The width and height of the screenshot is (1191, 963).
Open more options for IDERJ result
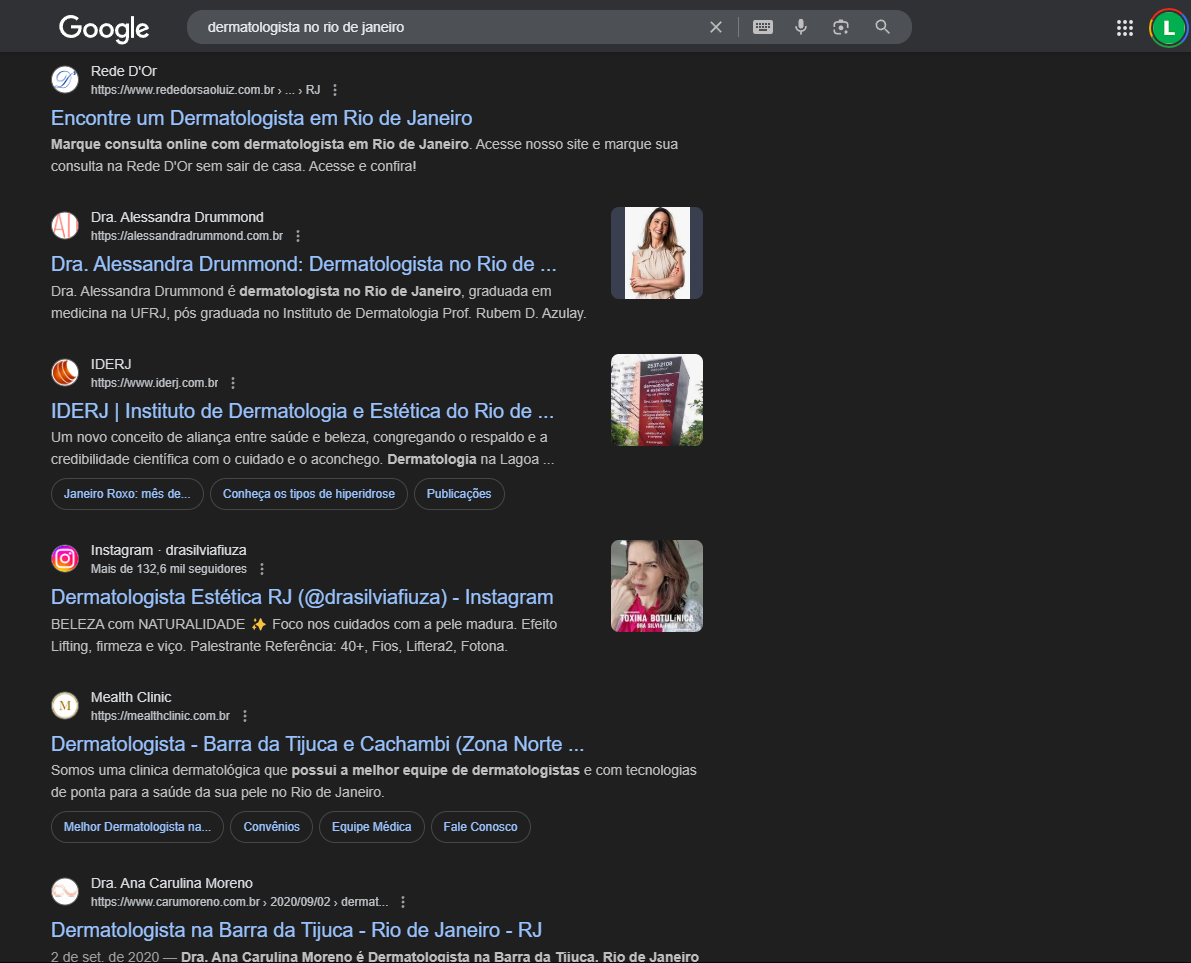click(x=233, y=383)
